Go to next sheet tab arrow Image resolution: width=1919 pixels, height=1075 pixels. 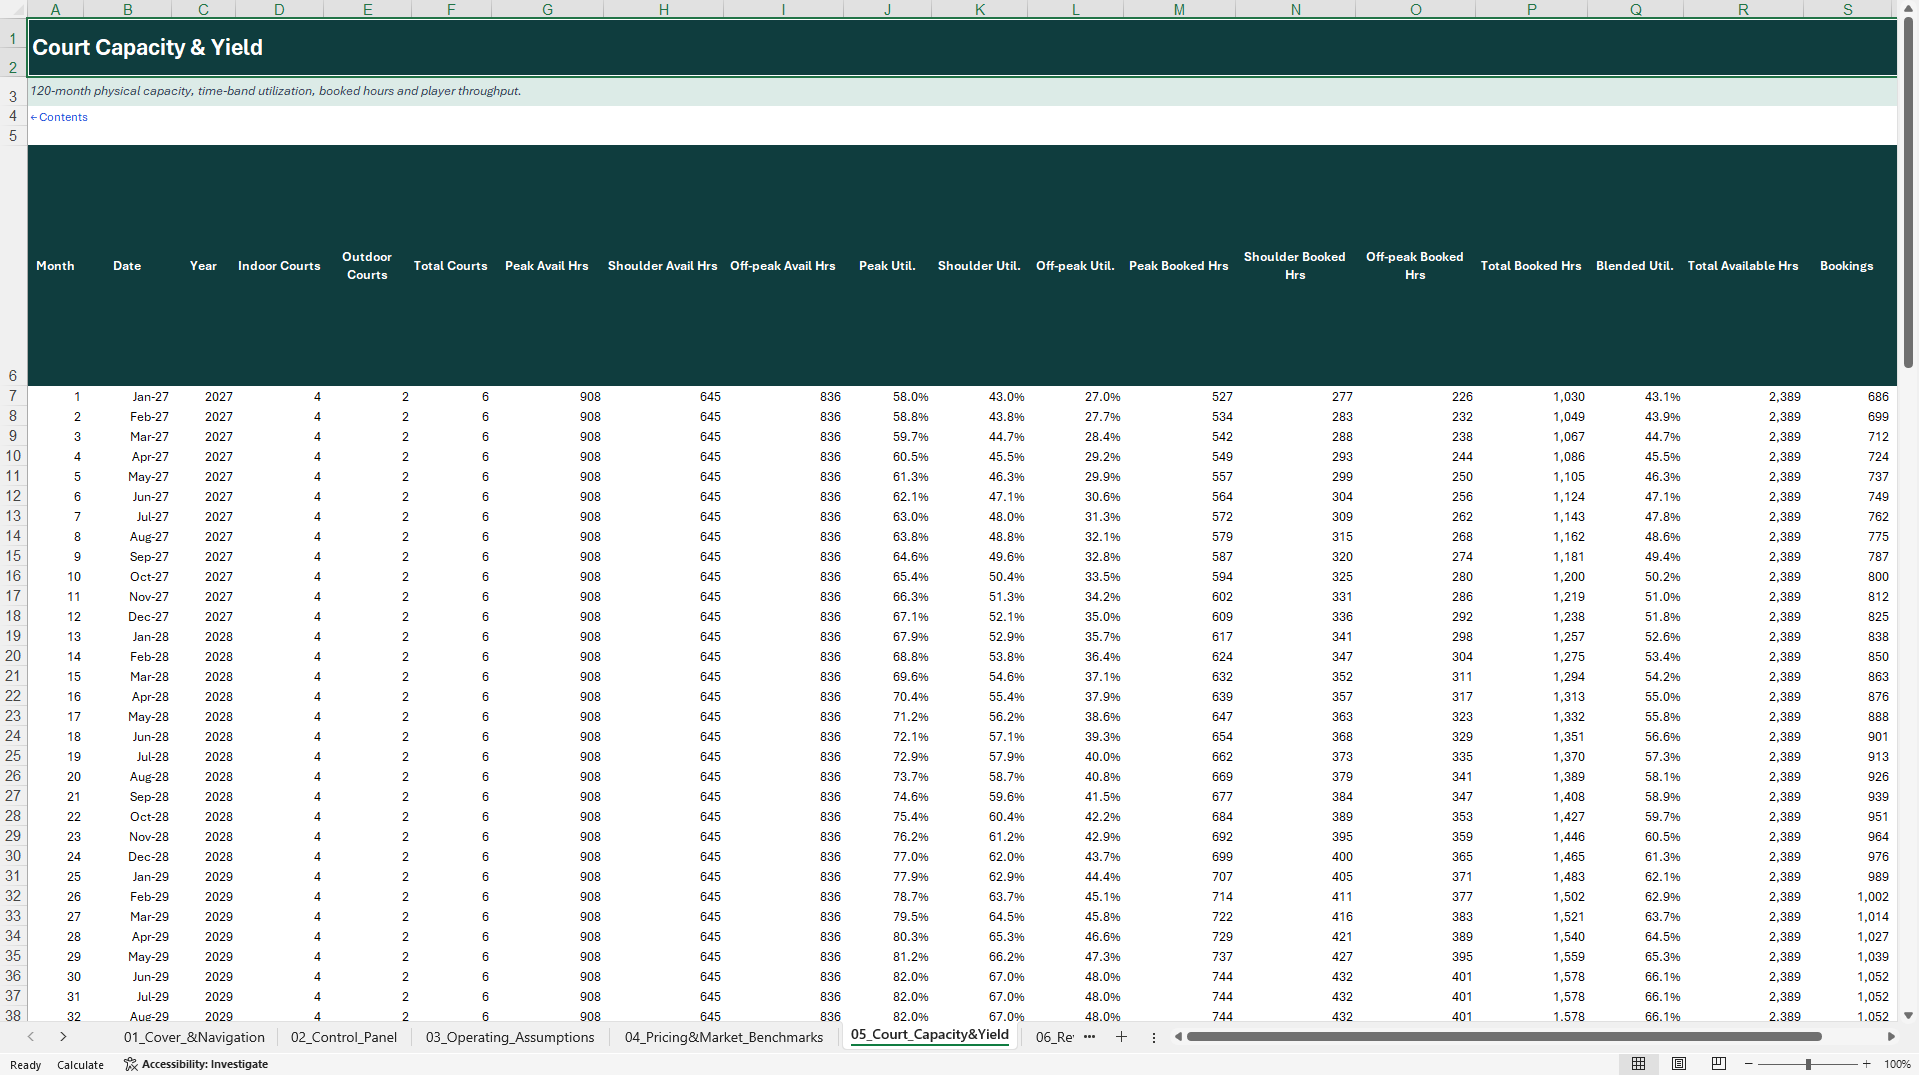point(63,1037)
